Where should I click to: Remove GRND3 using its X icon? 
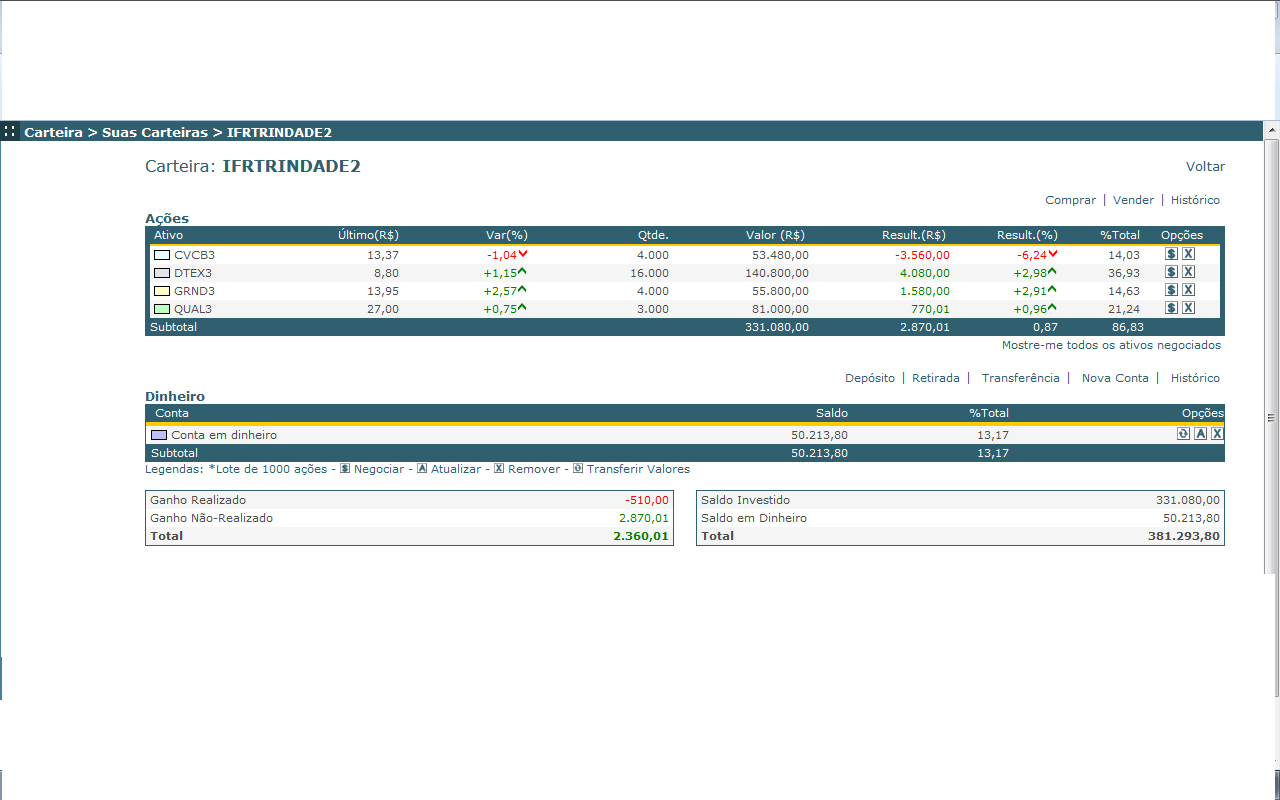click(1189, 290)
